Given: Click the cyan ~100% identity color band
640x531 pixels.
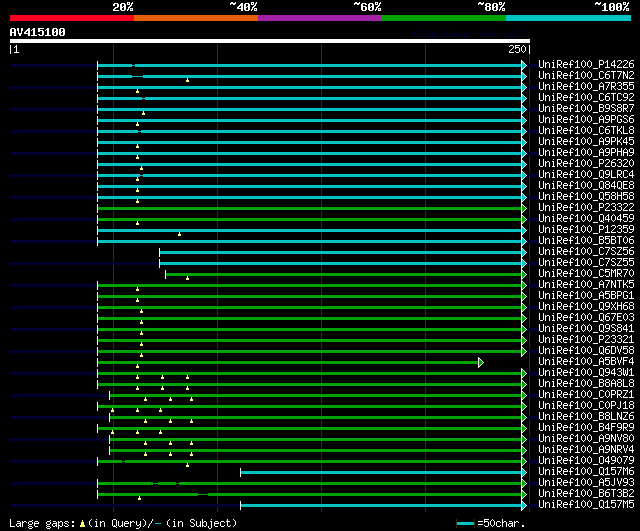Looking at the screenshot, I should pos(568,18).
